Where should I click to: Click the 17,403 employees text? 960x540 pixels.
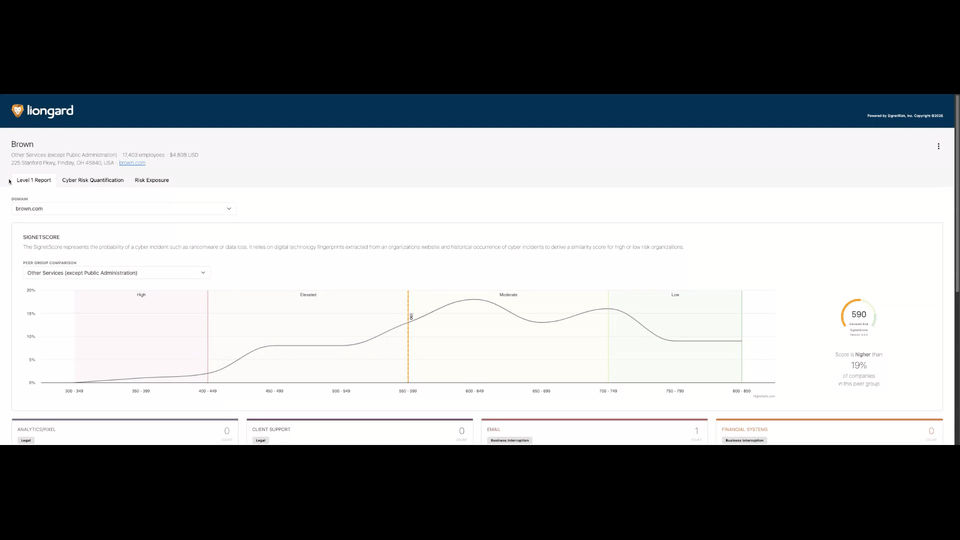click(143, 155)
